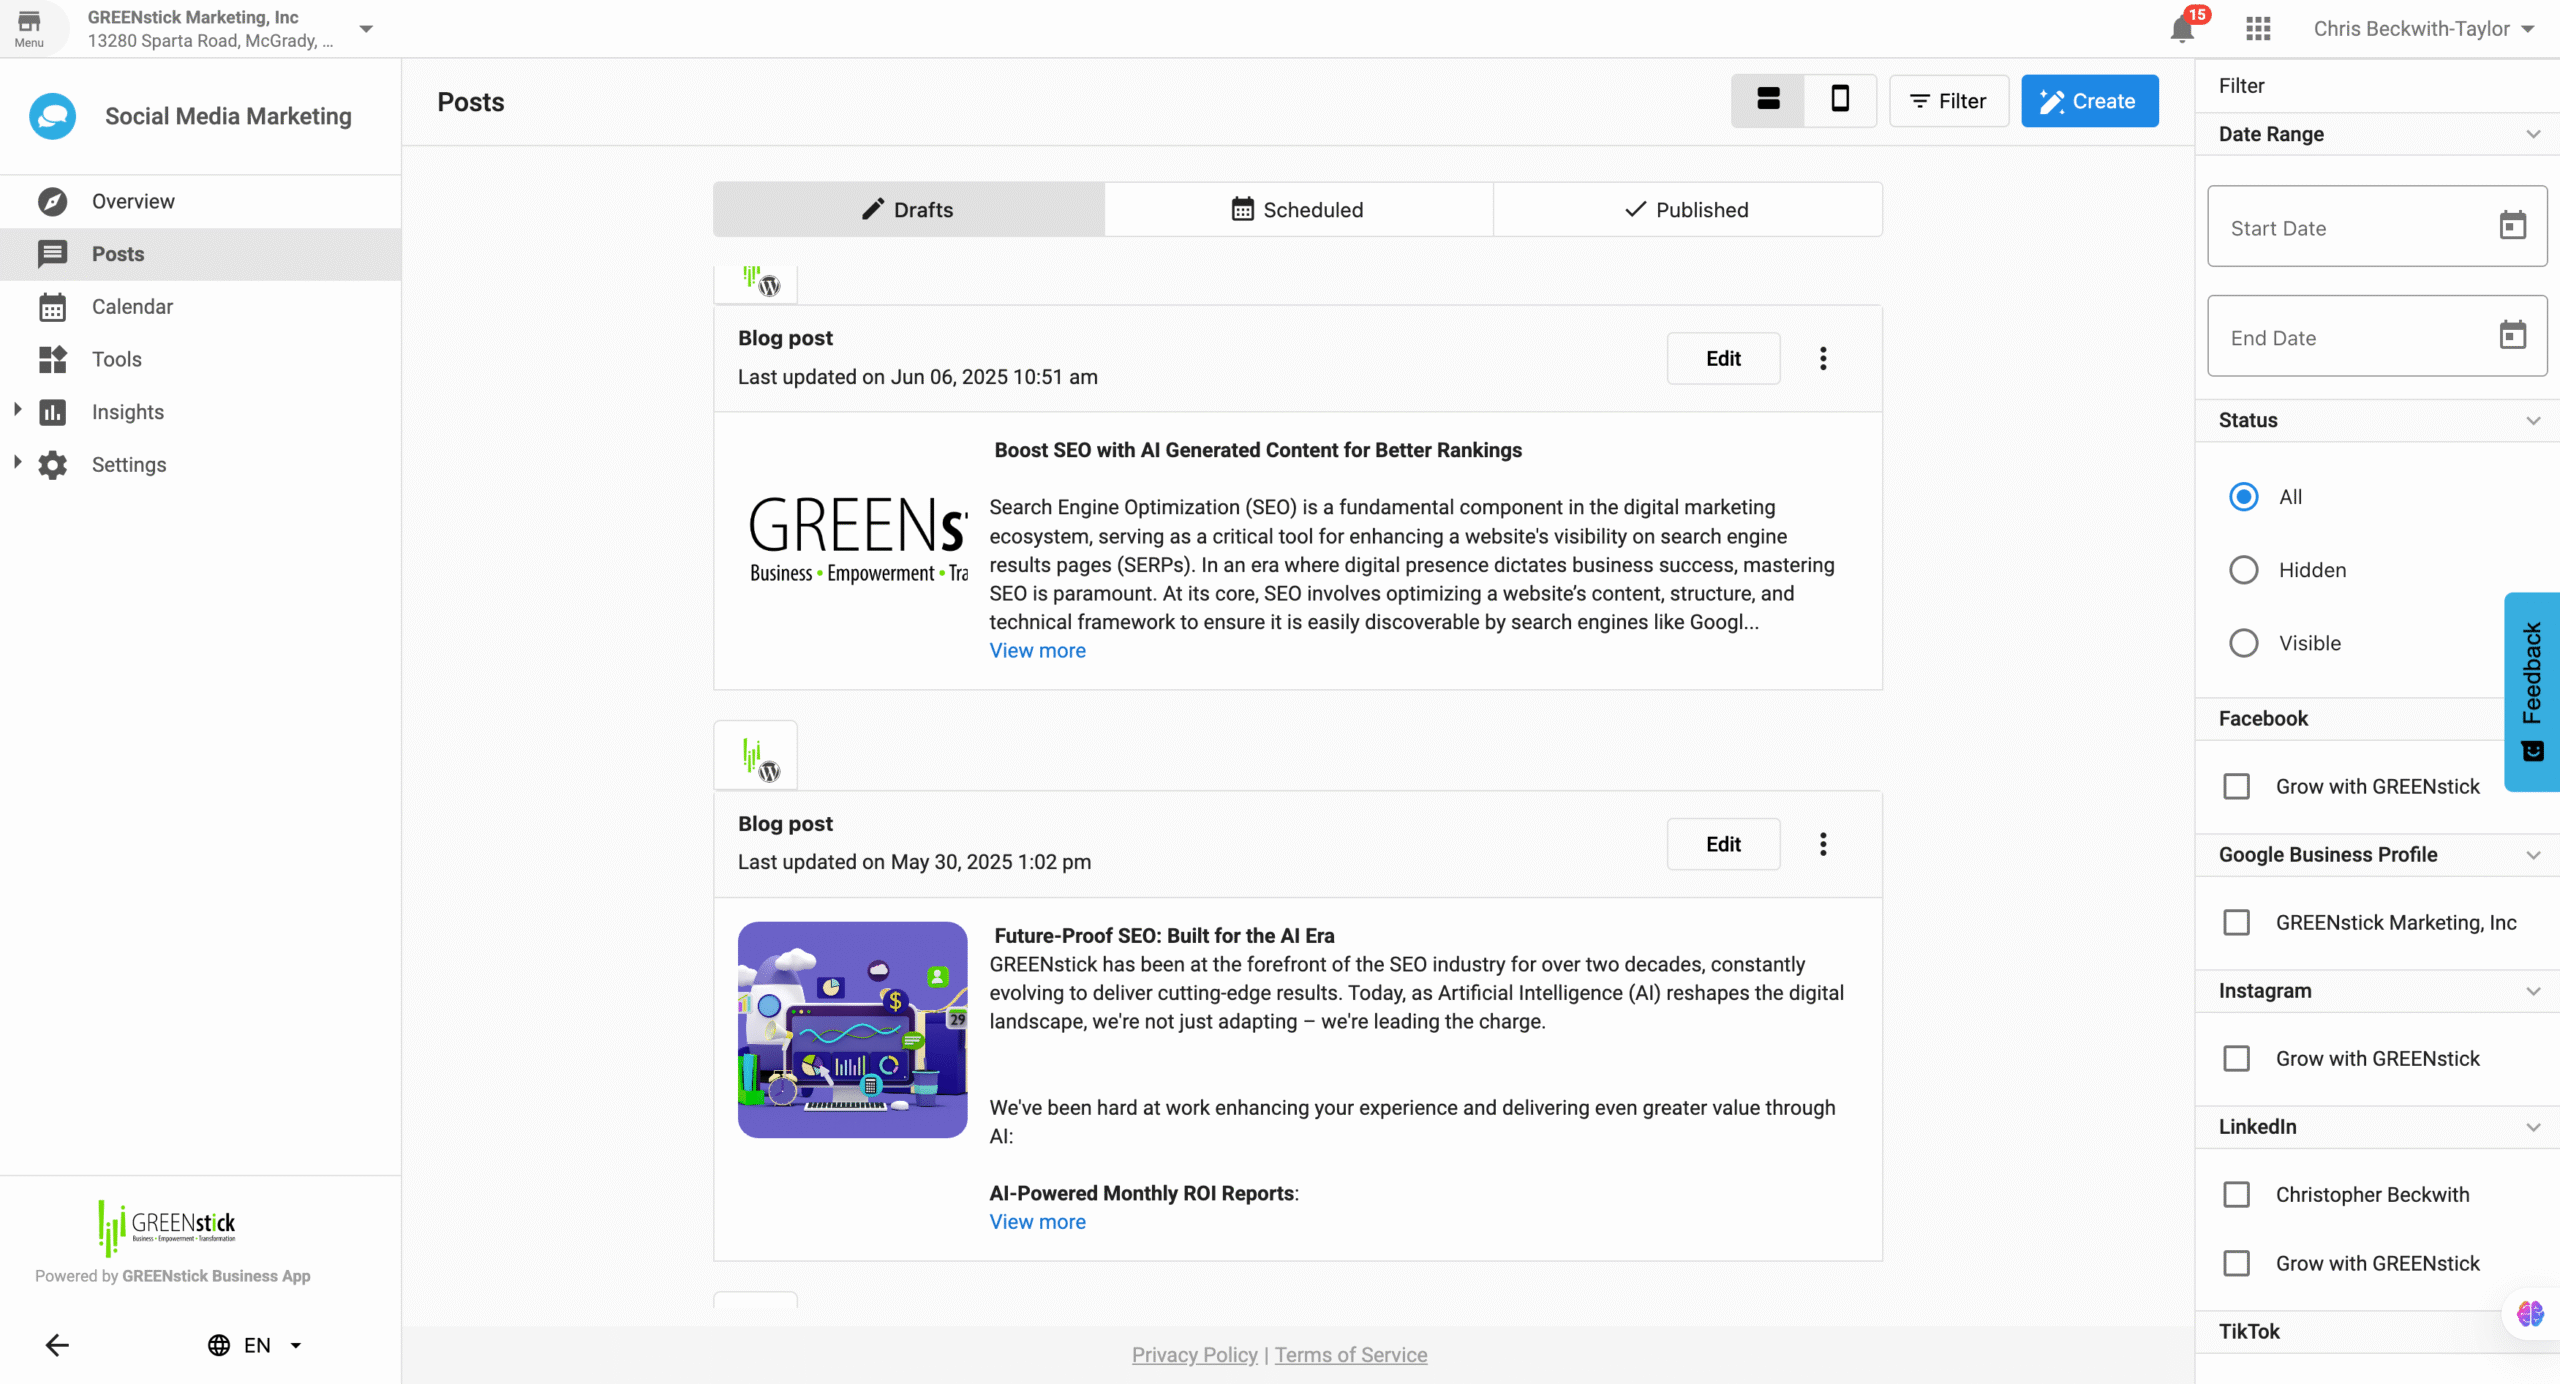Open the apps grid launcher
The width and height of the screenshot is (2560, 1384).
tap(2258, 29)
